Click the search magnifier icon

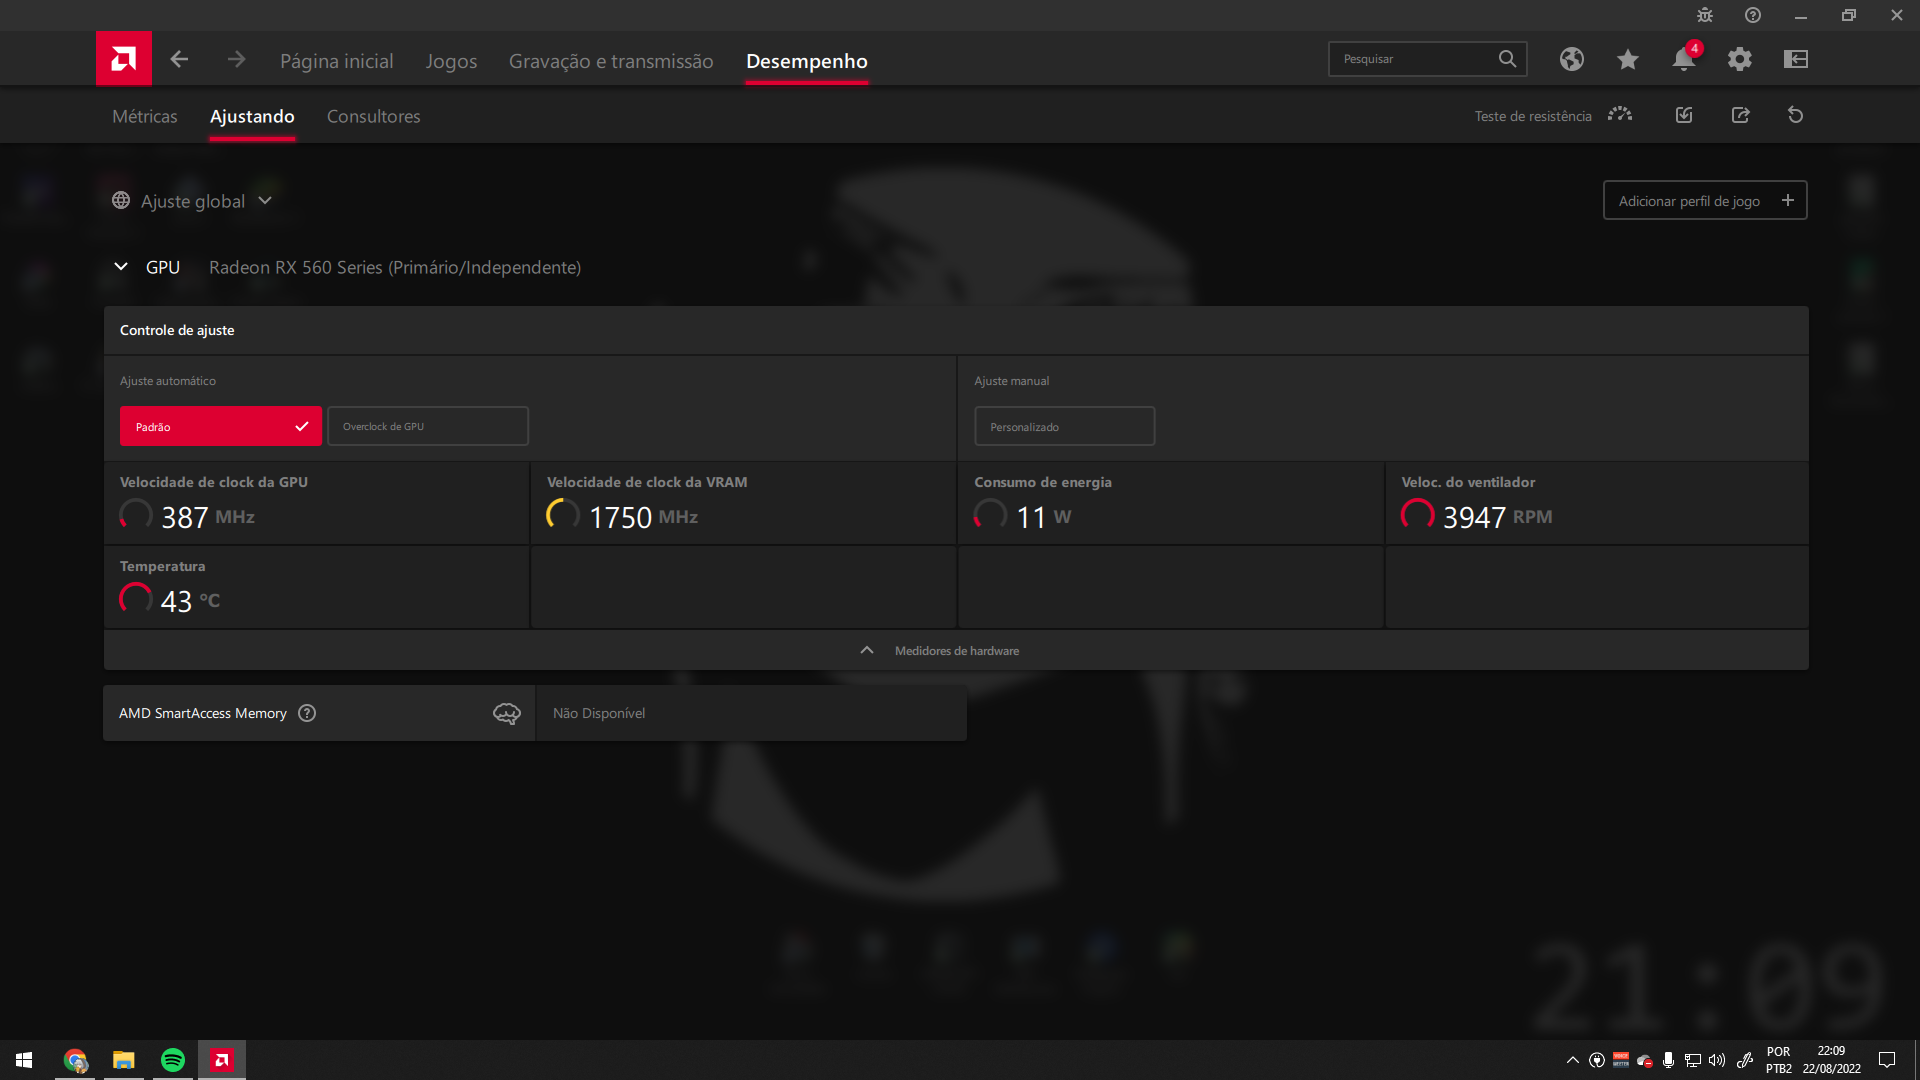point(1507,59)
